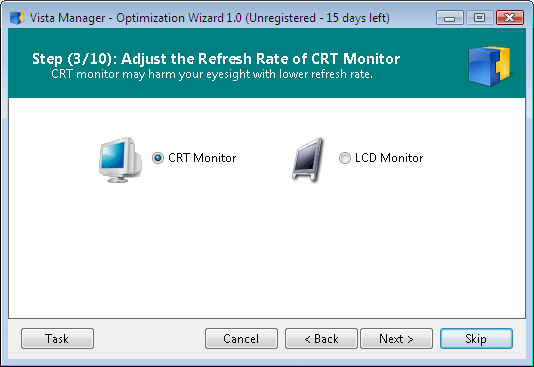This screenshot has height=367, width=534.
Task: Choose the "LCD Monitor" label text
Action: [389, 158]
